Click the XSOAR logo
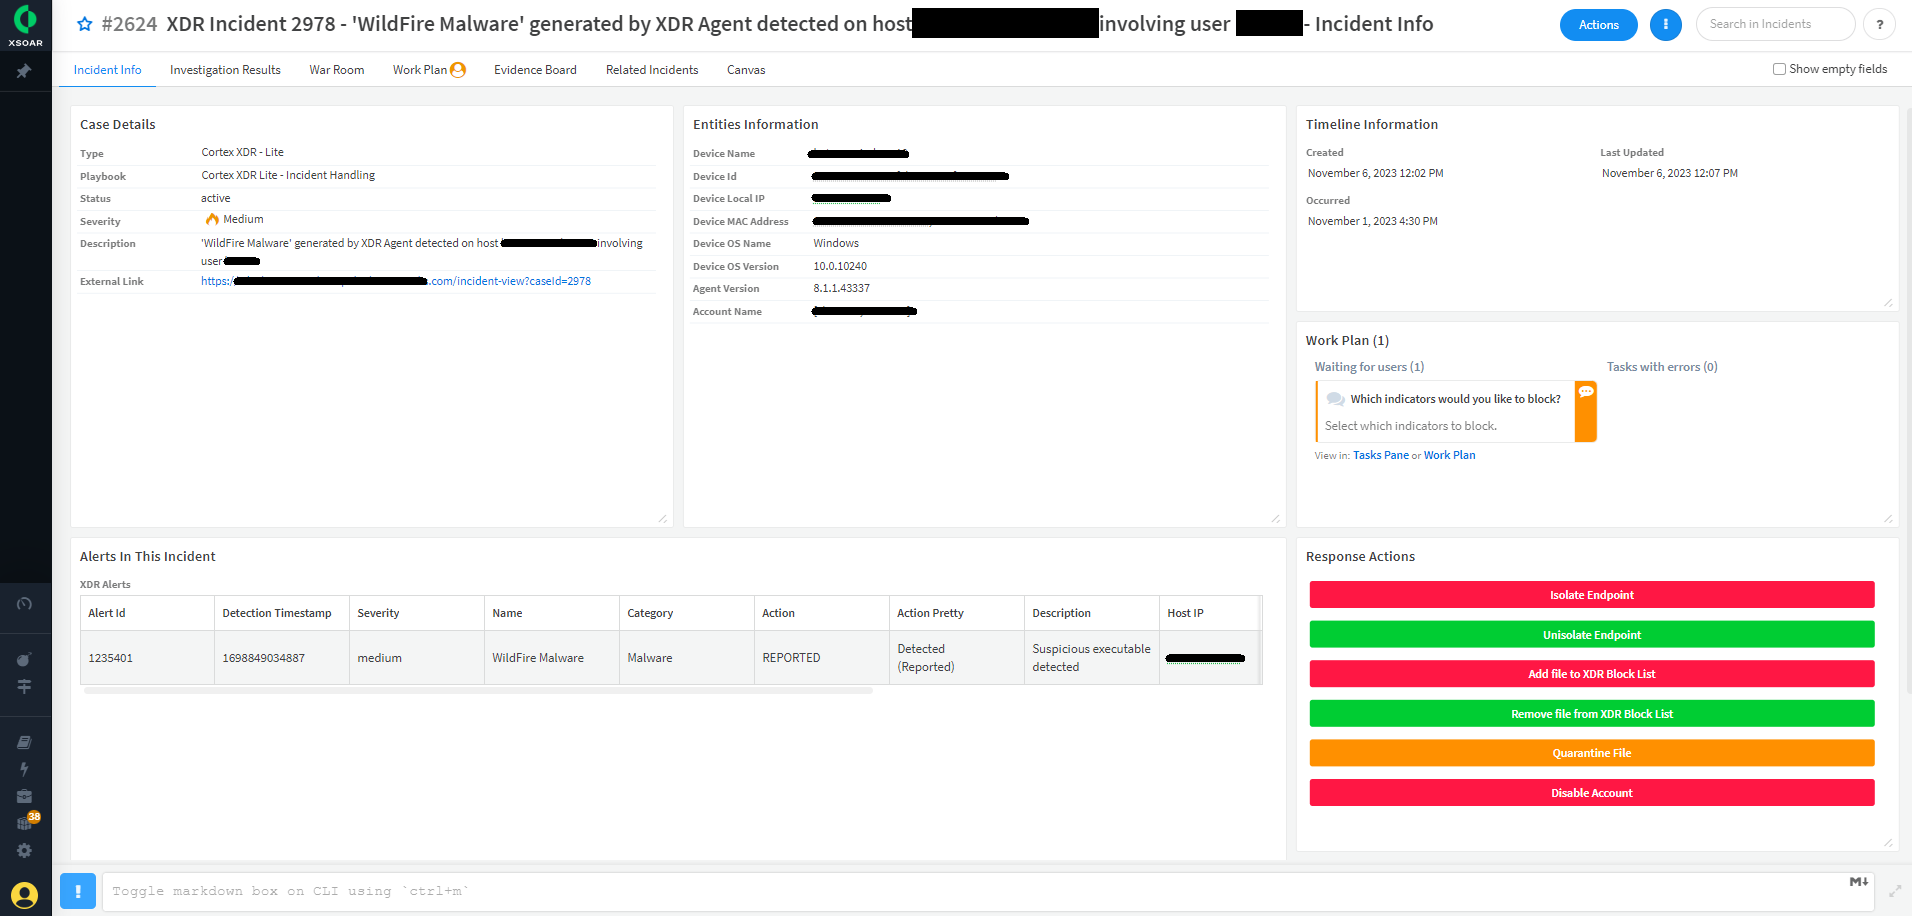1912x916 pixels. (x=25, y=25)
